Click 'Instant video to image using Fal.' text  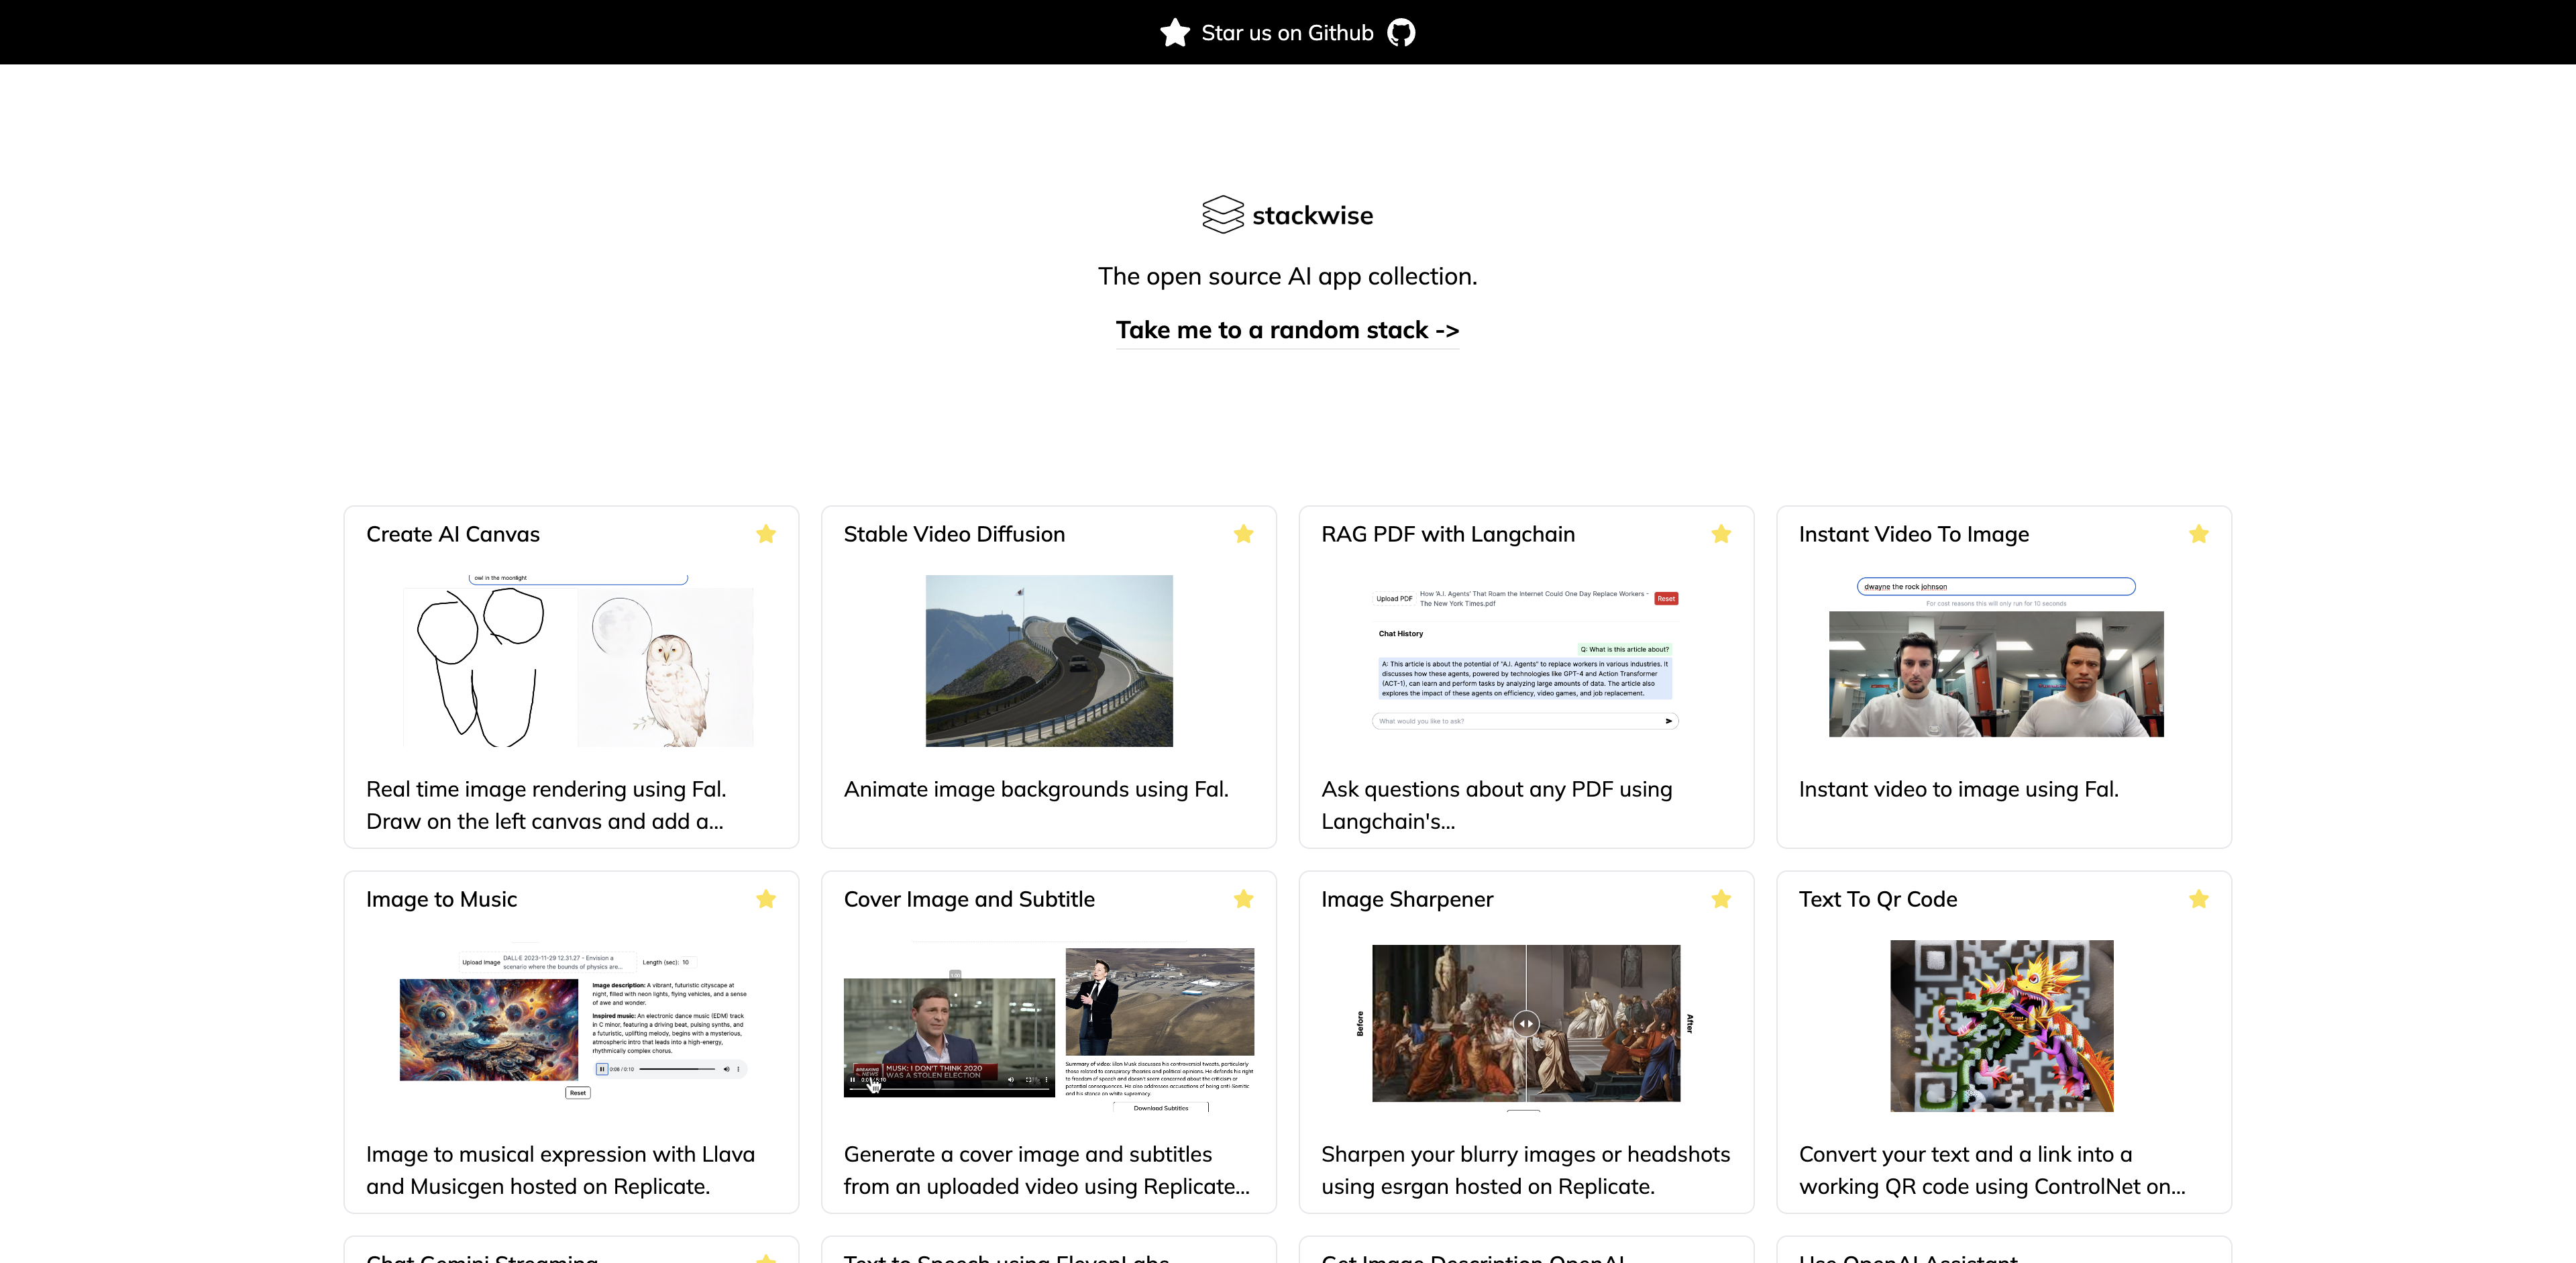click(x=1958, y=789)
